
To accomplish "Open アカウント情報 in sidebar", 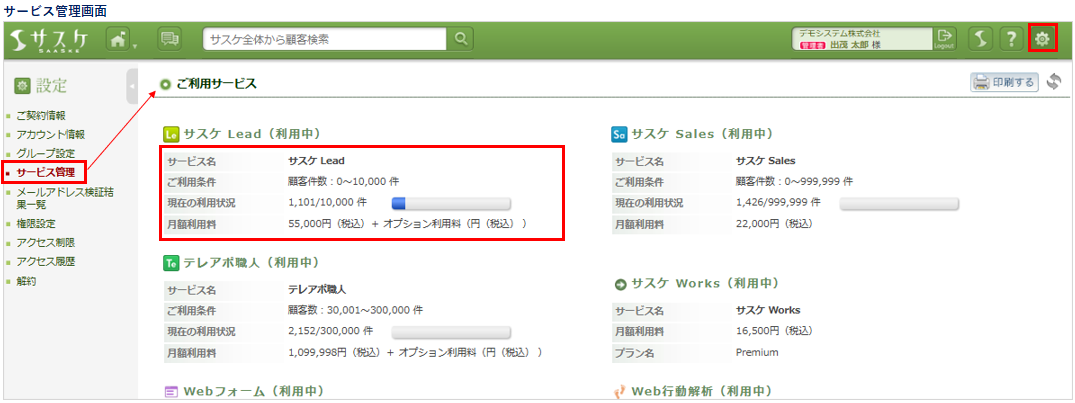I will click(x=51, y=134).
